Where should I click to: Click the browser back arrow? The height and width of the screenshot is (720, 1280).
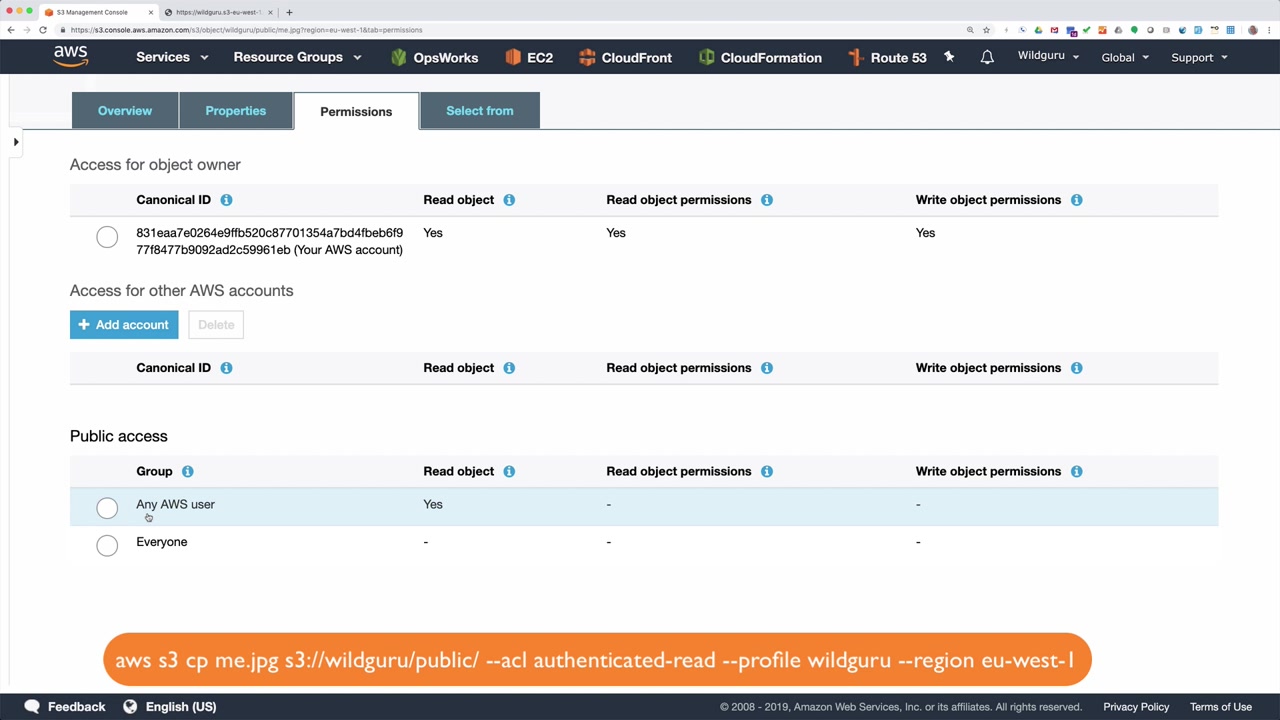(11, 30)
